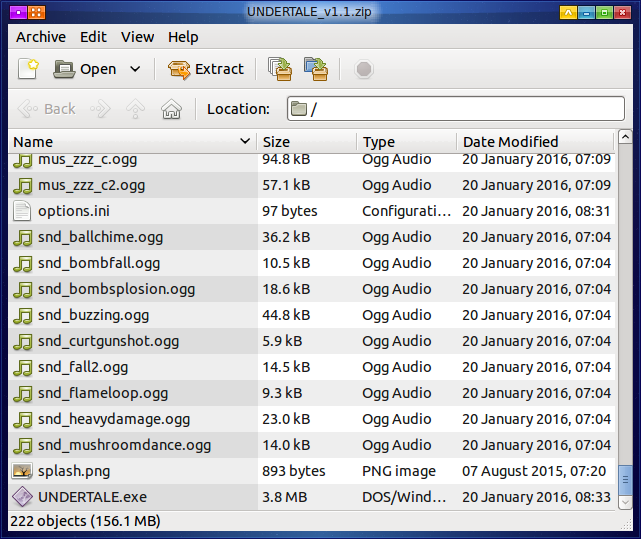The image size is (641, 539).
Task: Select snd_heavydamage.ogg file
Action: 312,419
